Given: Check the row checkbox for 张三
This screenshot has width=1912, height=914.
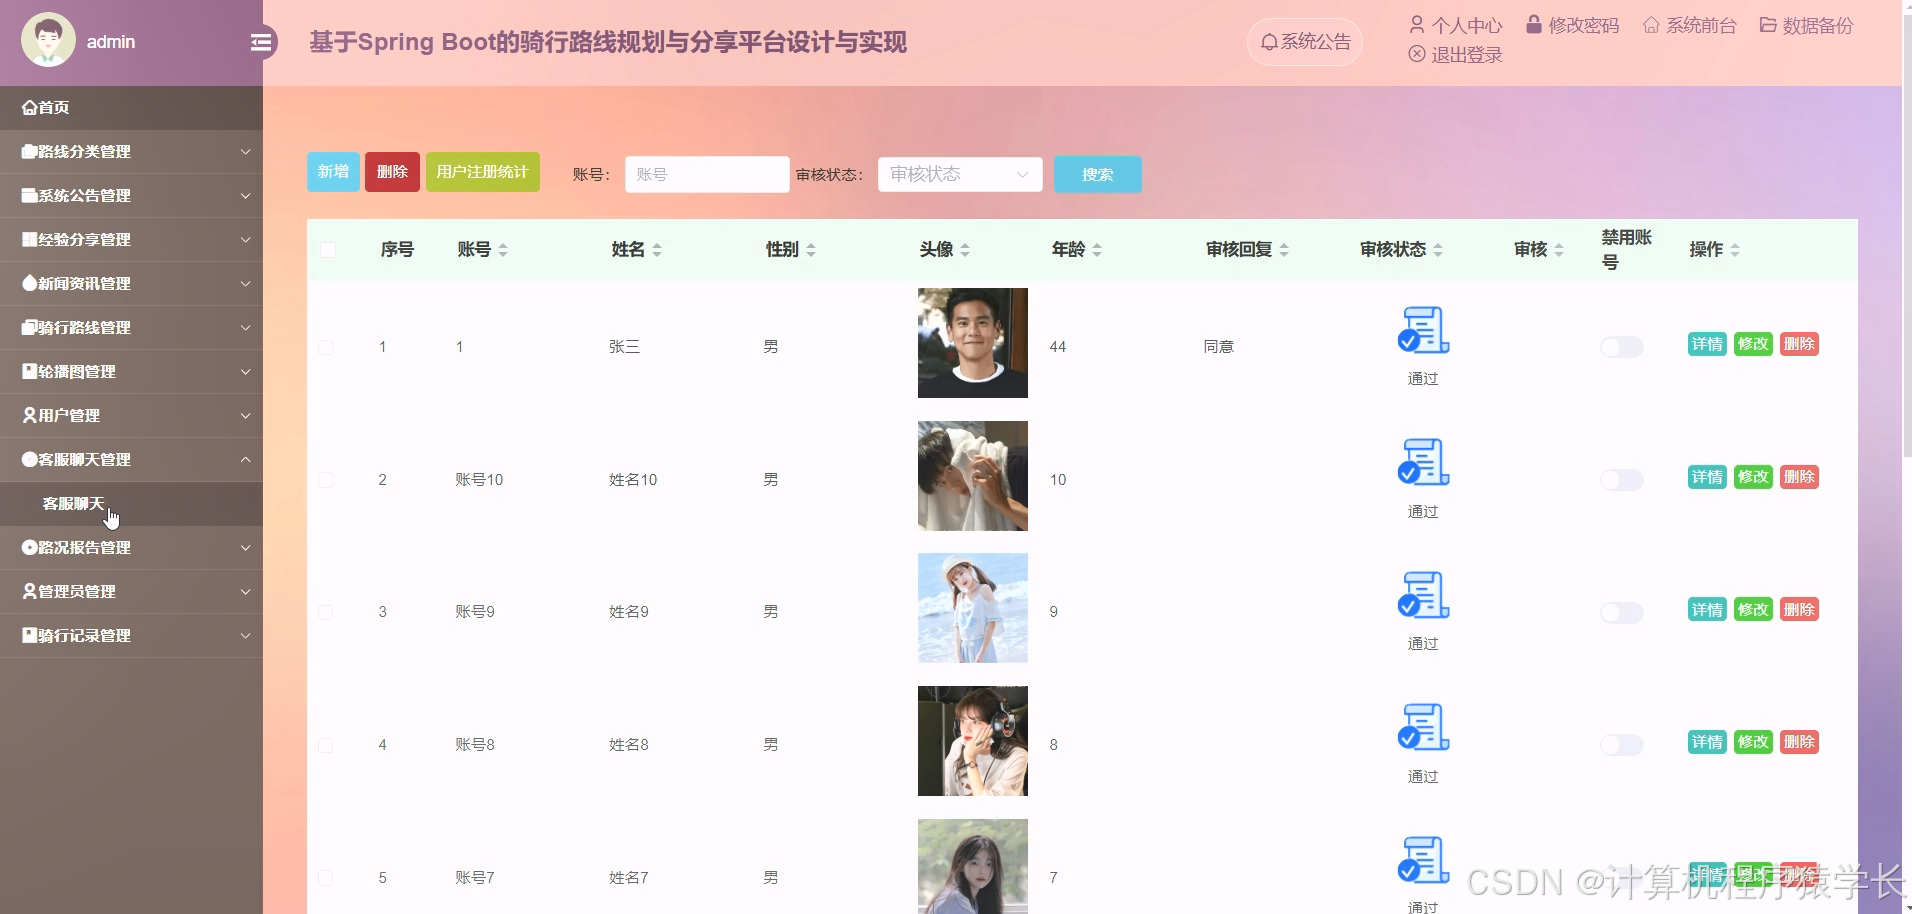Looking at the screenshot, I should tap(326, 347).
